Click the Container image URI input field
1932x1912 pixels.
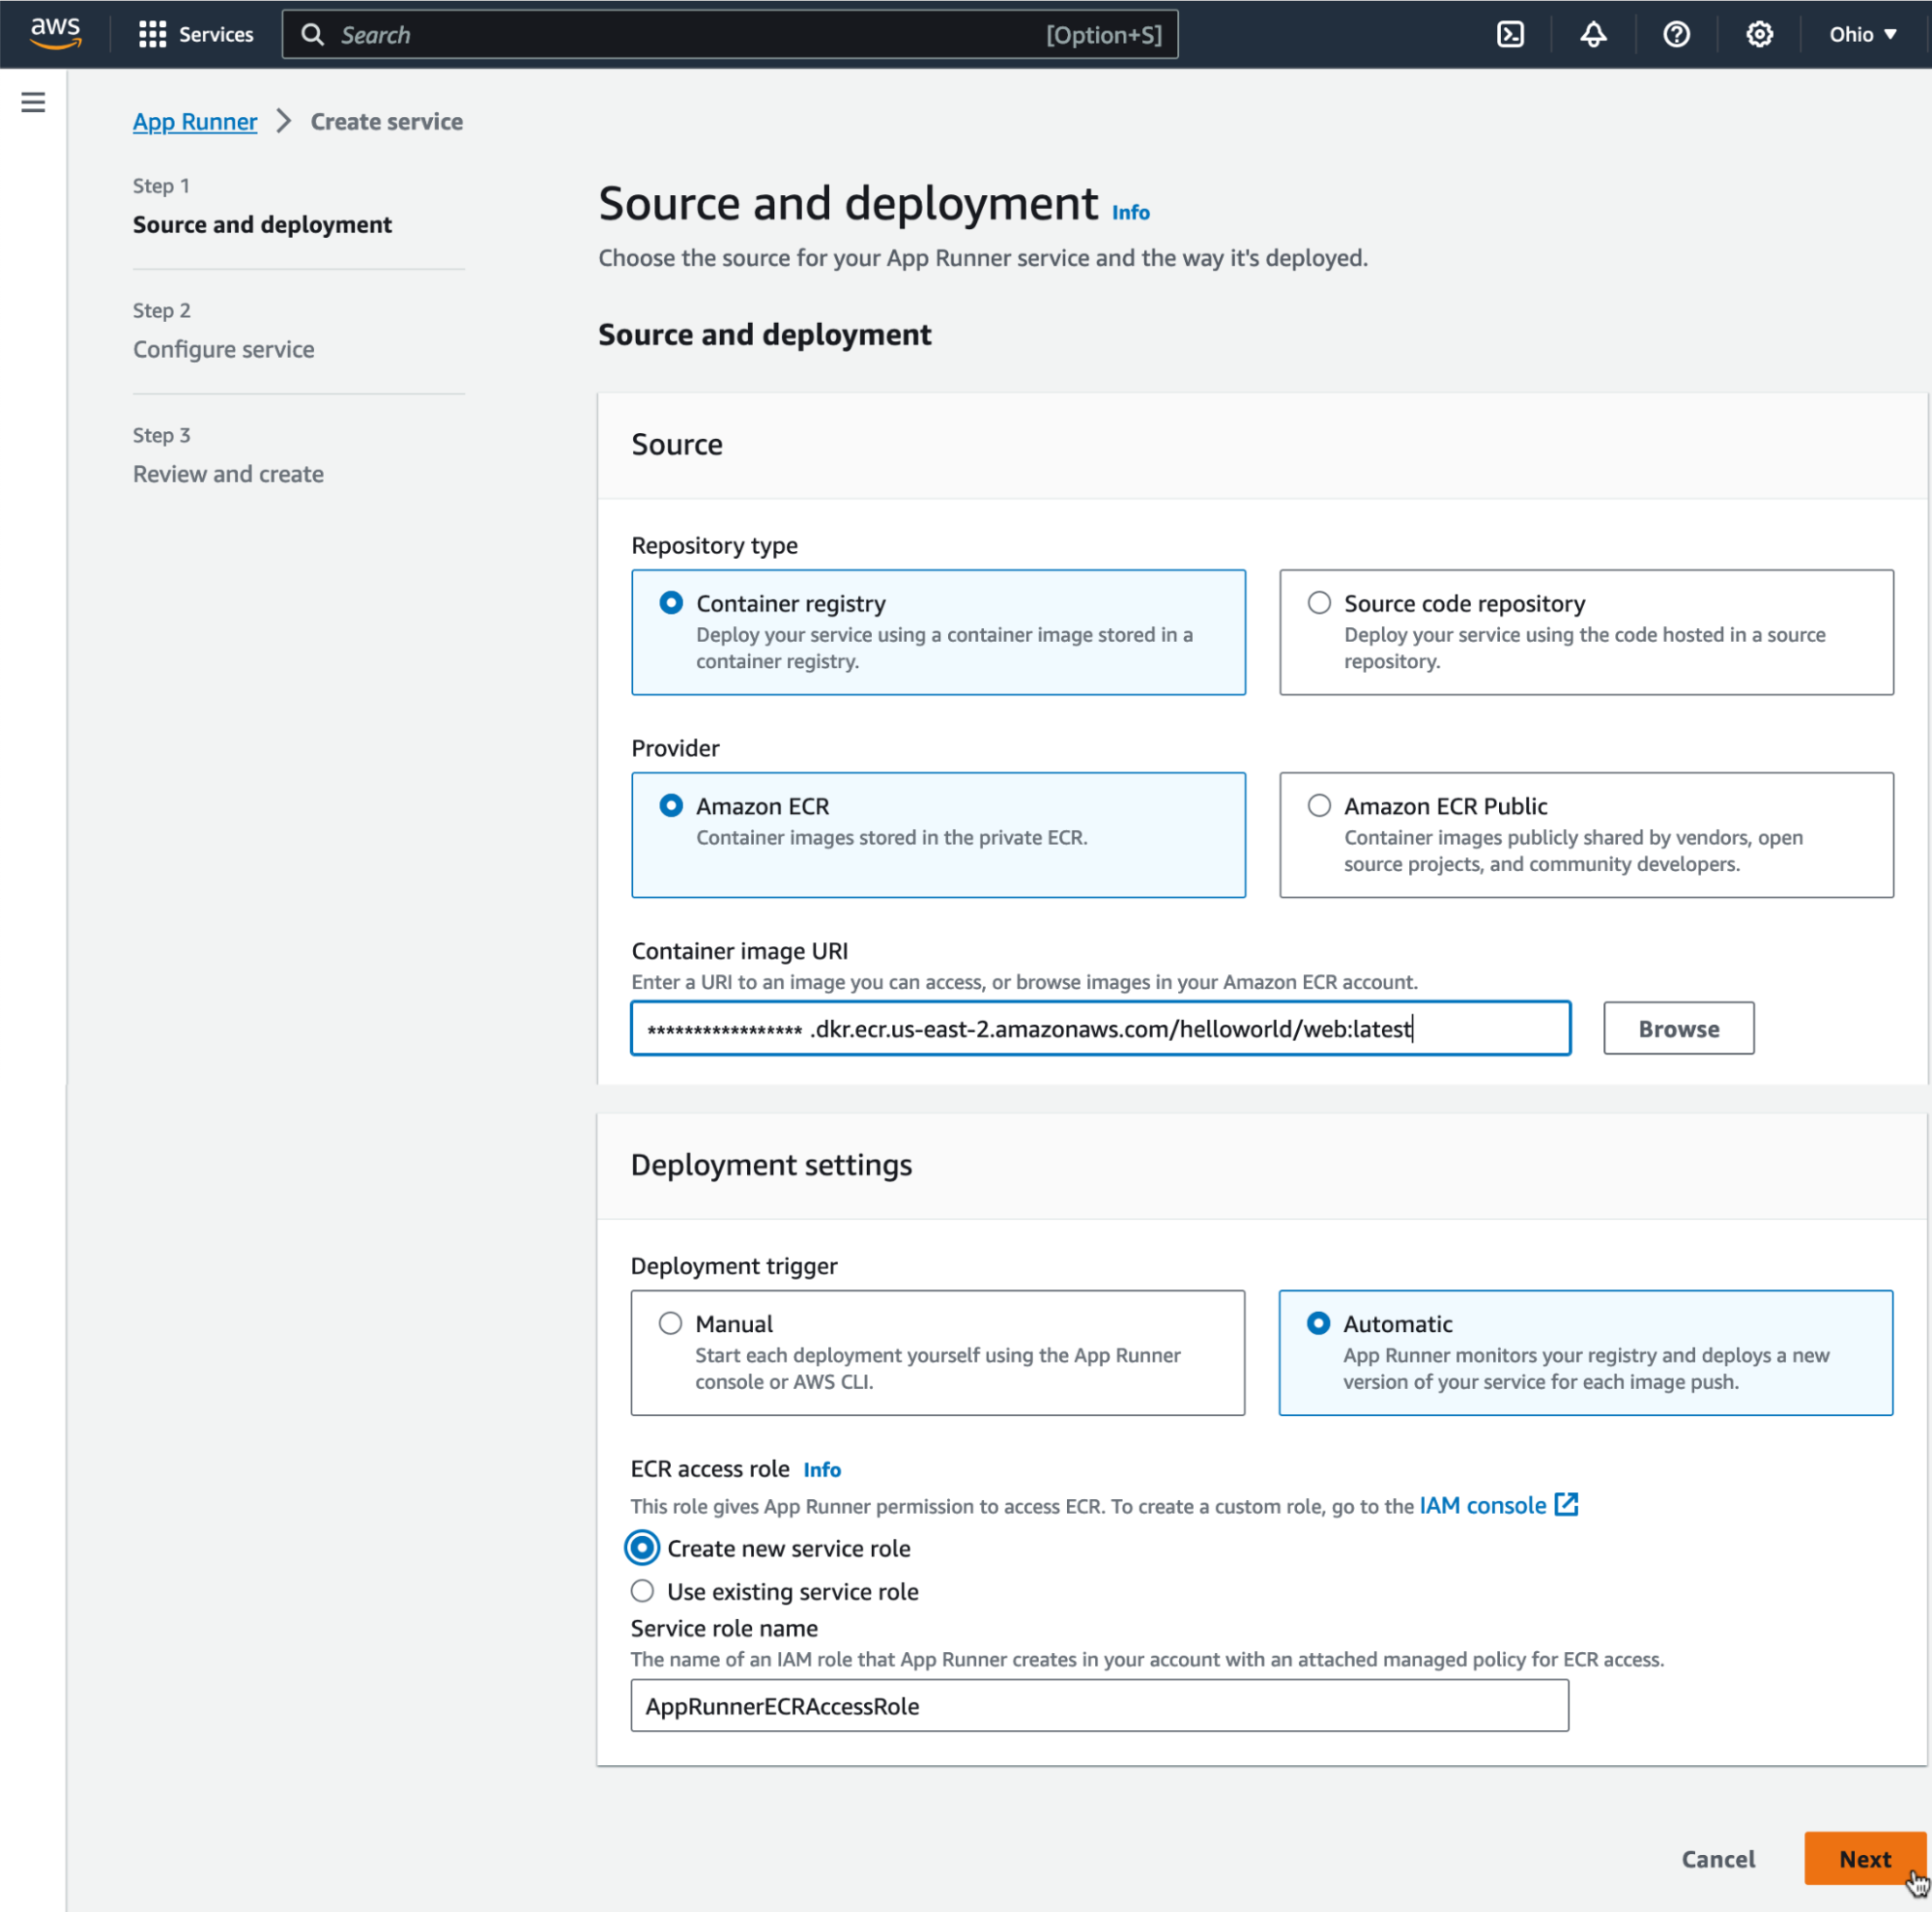(1100, 1028)
